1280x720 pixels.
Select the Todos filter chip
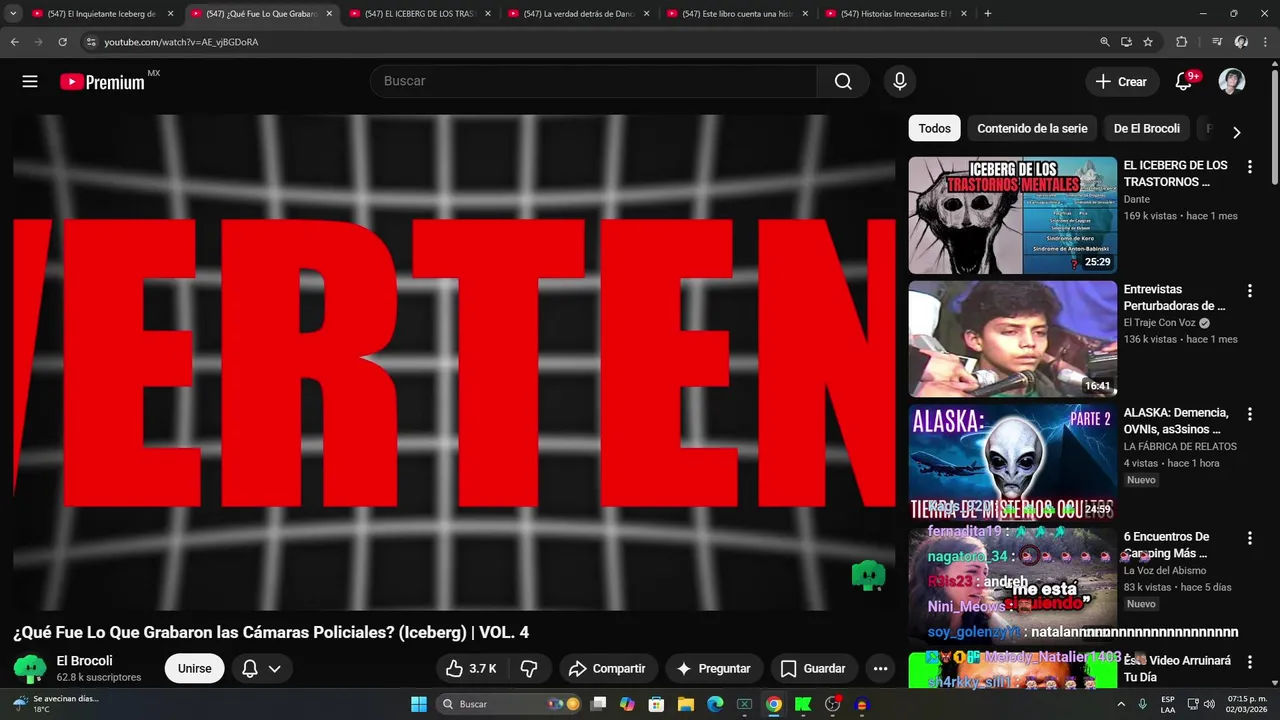click(934, 128)
